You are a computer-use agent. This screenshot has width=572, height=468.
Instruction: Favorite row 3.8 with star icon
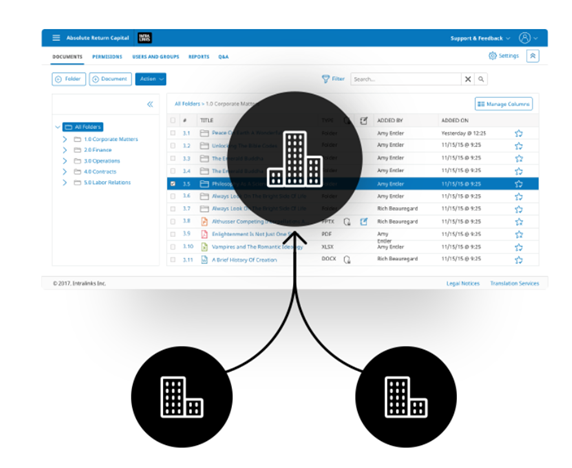[518, 222]
